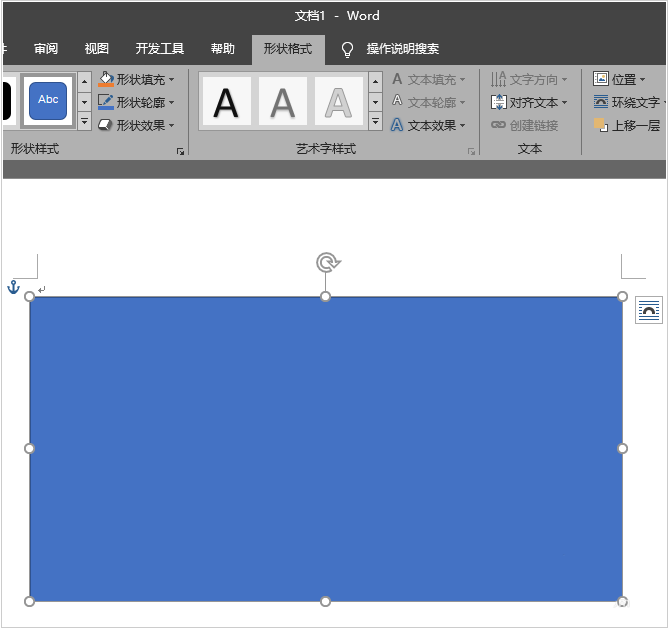Click the Shape Effects icon
Viewport: 668px width, 628px height.
coord(105,125)
